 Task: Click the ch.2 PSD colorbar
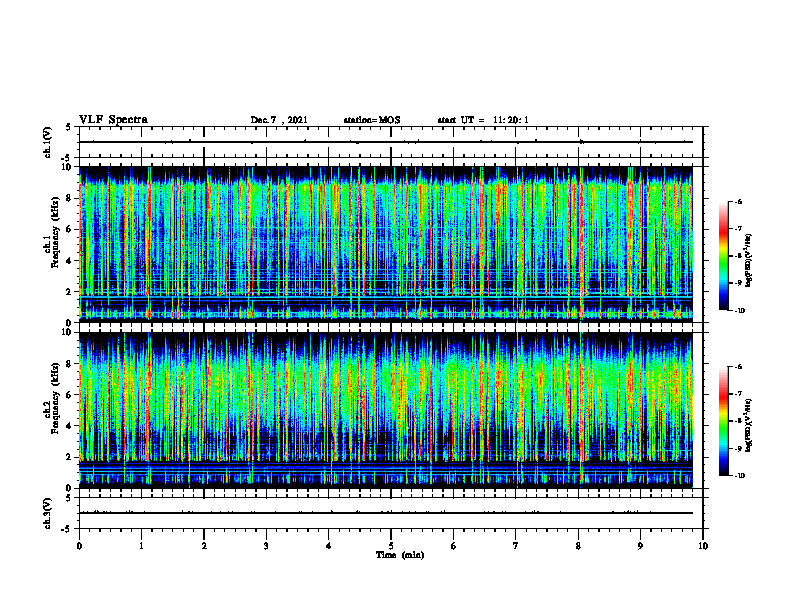tap(723, 421)
